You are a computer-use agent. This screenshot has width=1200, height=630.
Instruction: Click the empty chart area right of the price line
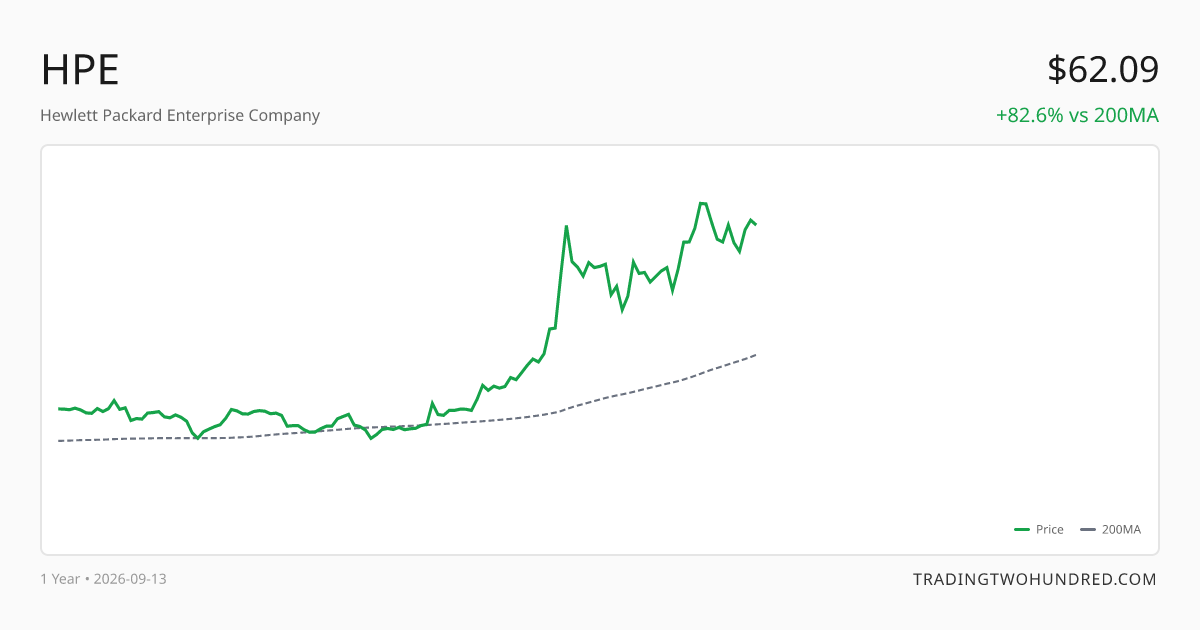950,350
